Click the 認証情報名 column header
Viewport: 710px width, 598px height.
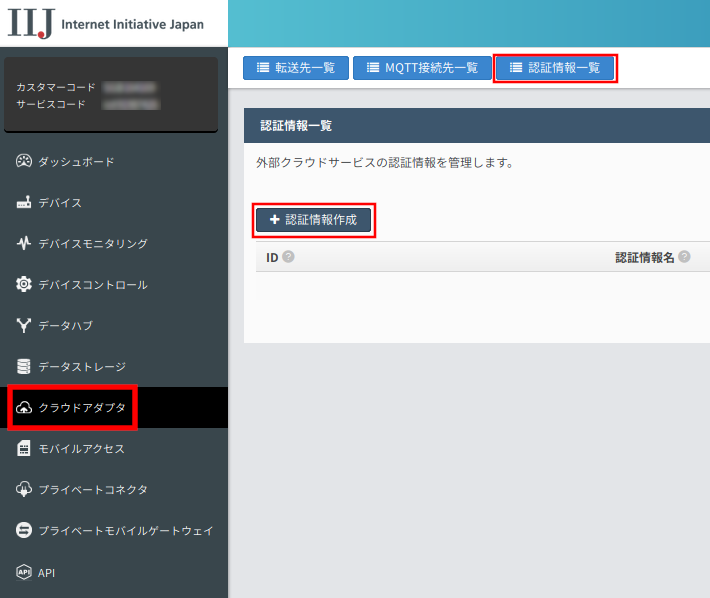point(645,258)
